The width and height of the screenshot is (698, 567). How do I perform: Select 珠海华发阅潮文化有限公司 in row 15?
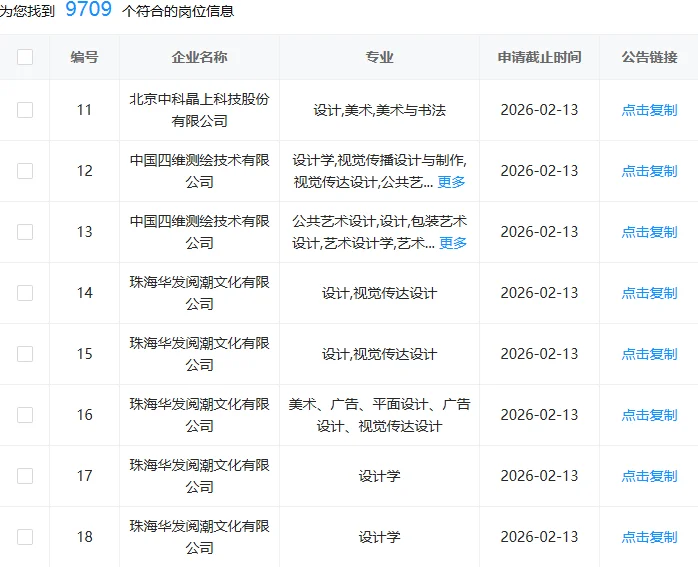[199, 354]
